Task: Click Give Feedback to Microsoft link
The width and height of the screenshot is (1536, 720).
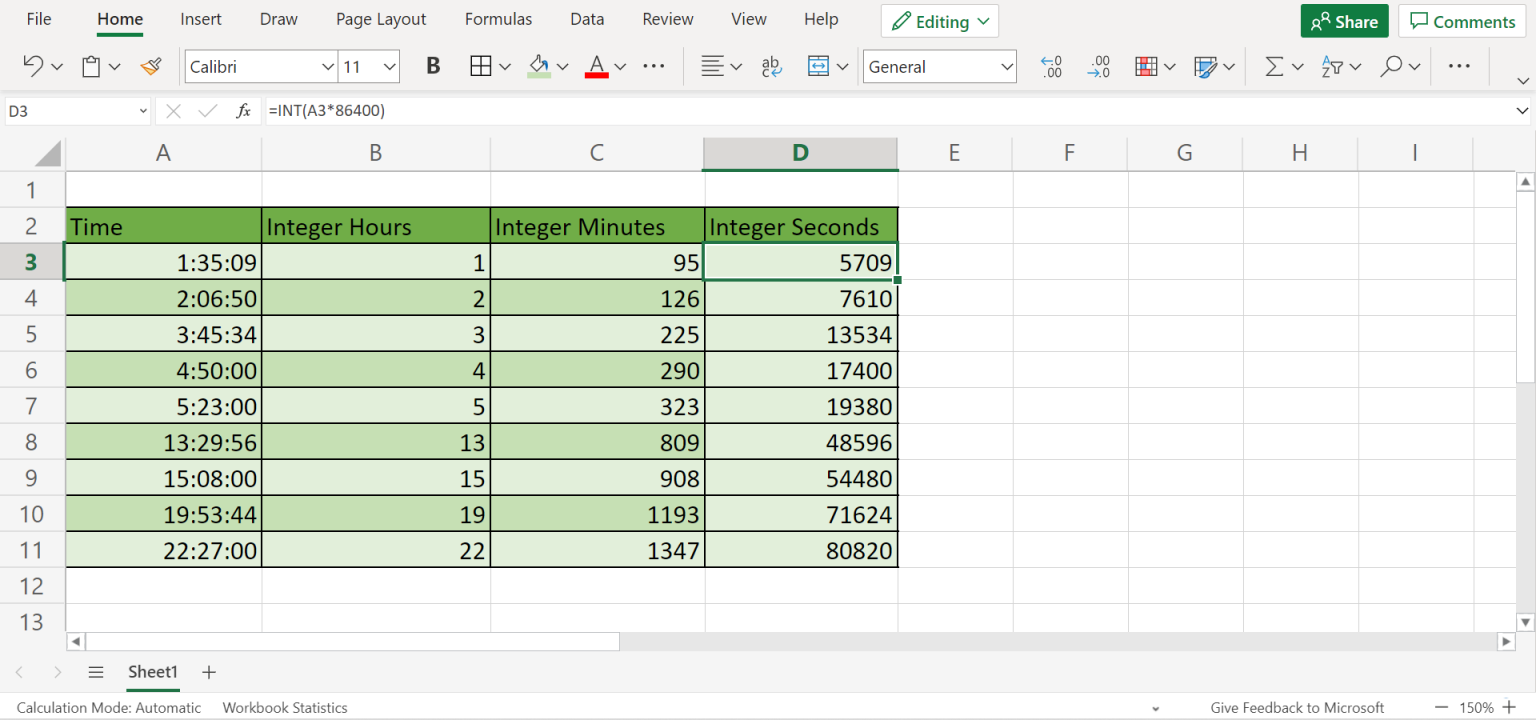Action: [x=1297, y=707]
